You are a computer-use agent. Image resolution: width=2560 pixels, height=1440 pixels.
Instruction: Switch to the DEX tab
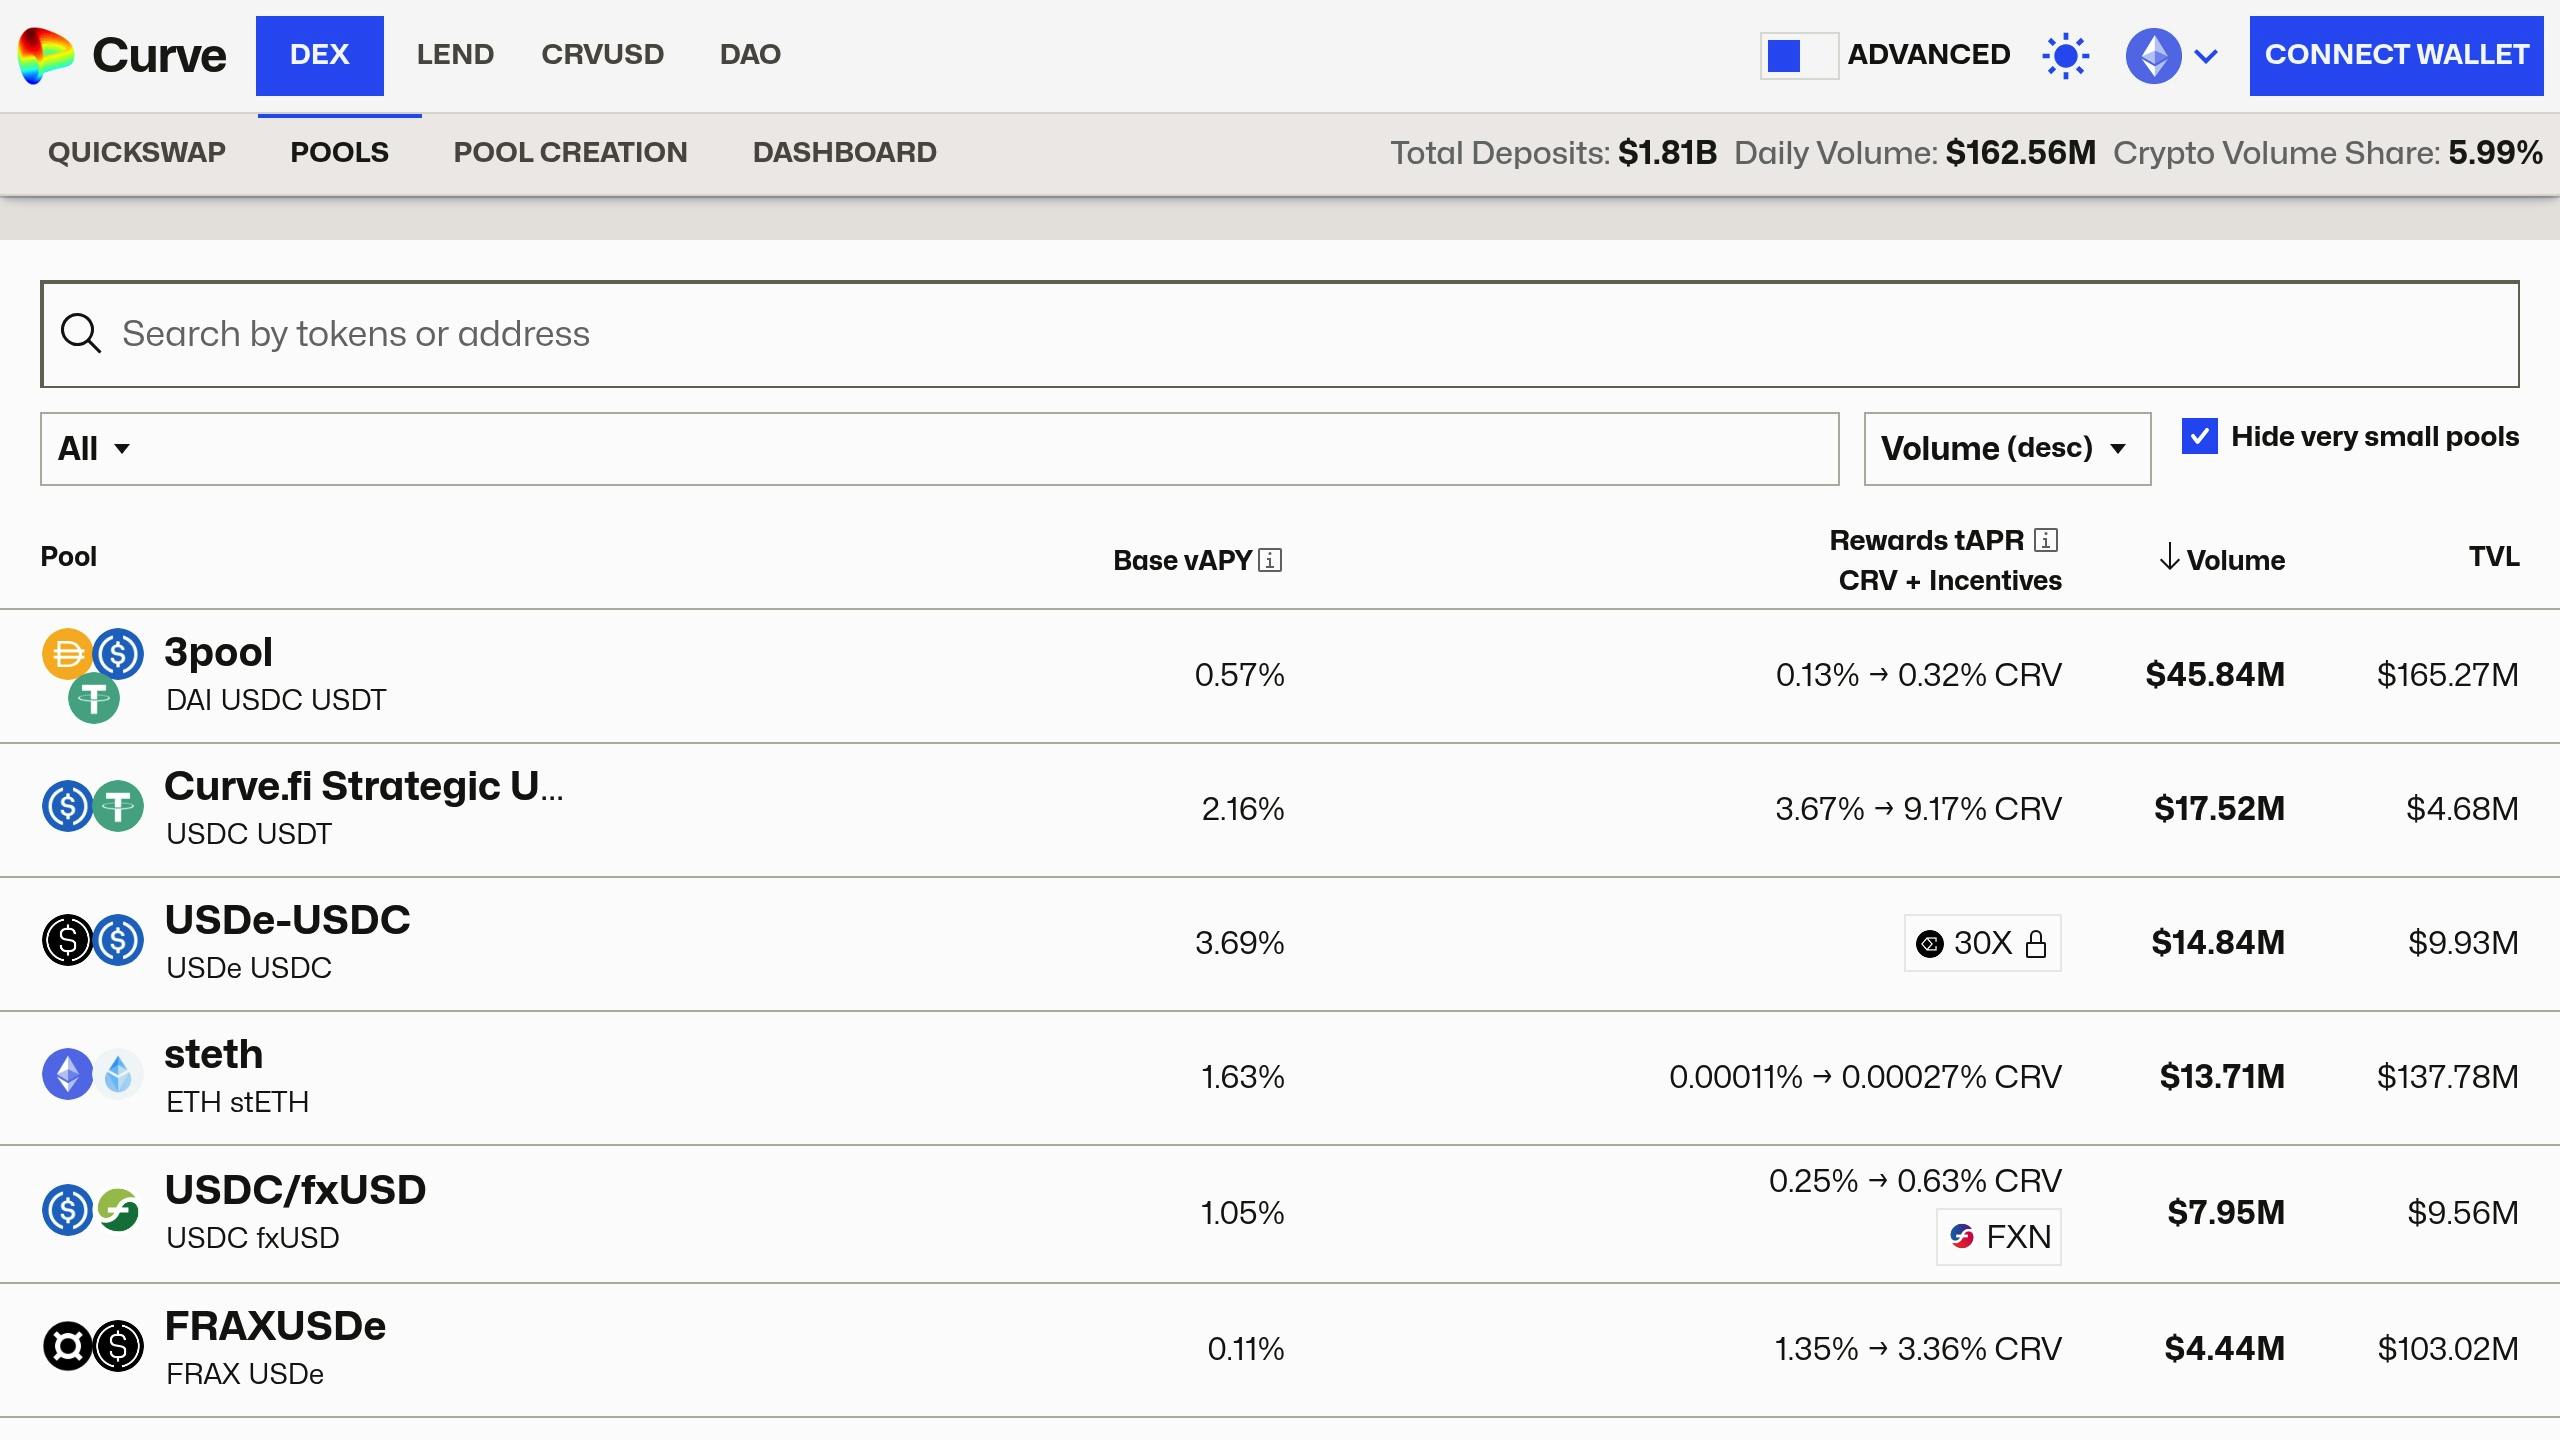[320, 55]
